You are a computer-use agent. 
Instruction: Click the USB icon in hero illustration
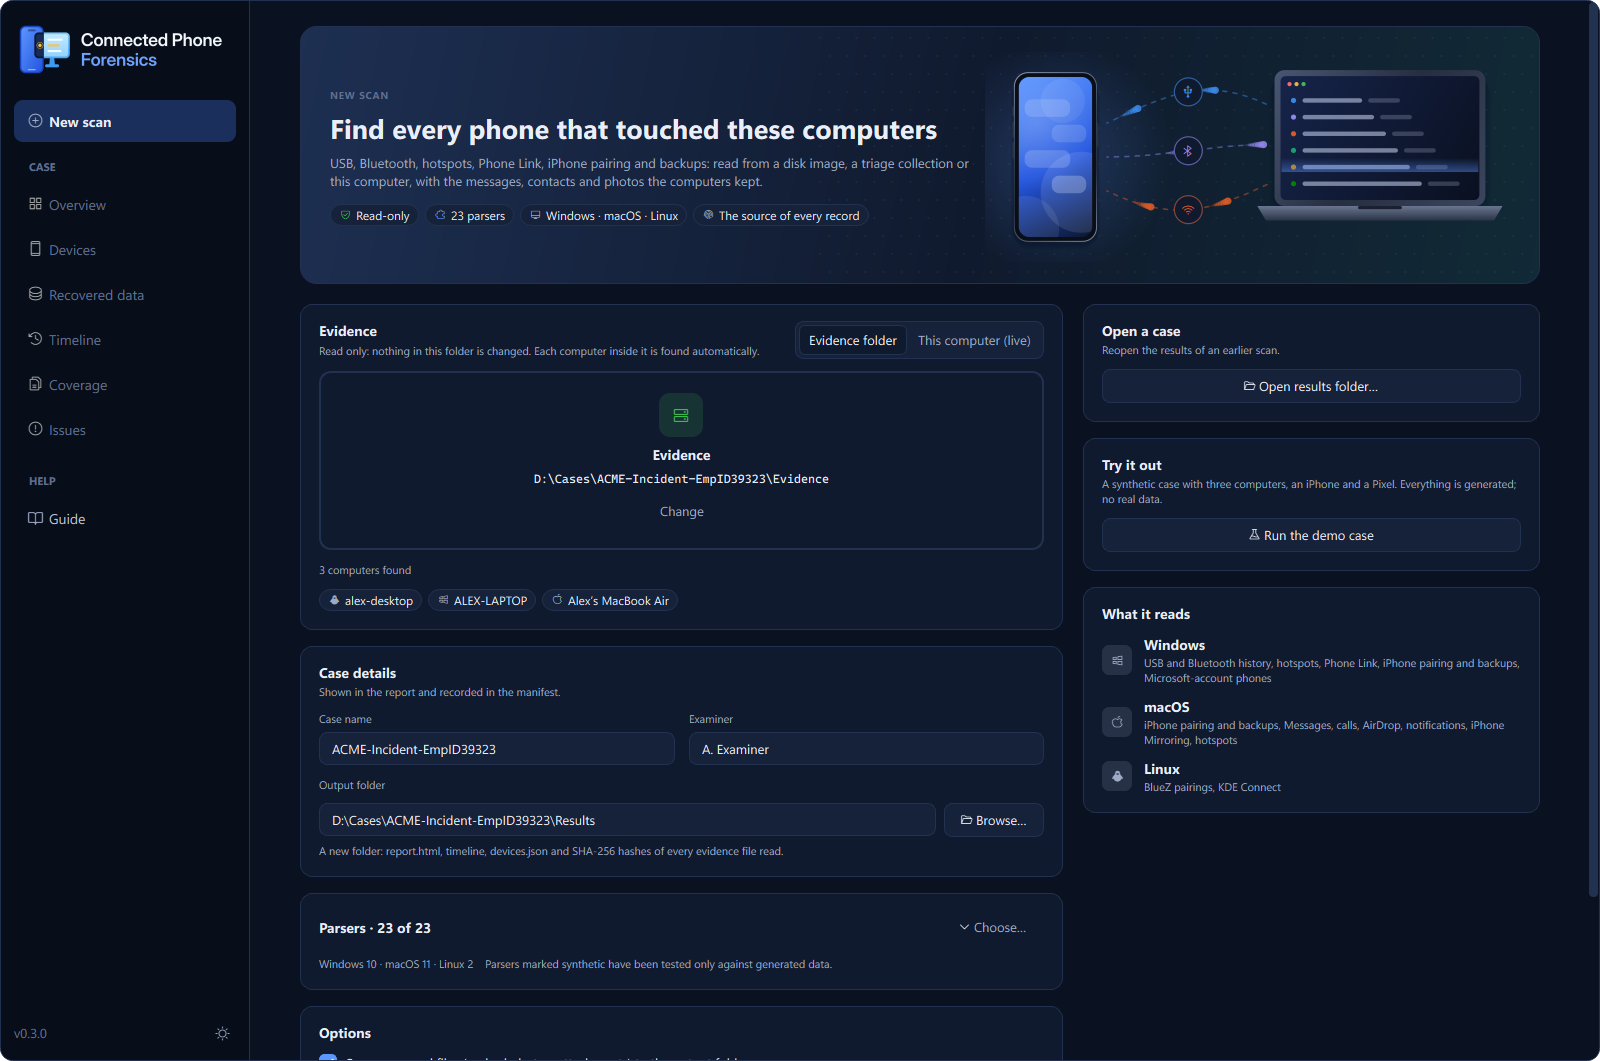pos(1188,92)
